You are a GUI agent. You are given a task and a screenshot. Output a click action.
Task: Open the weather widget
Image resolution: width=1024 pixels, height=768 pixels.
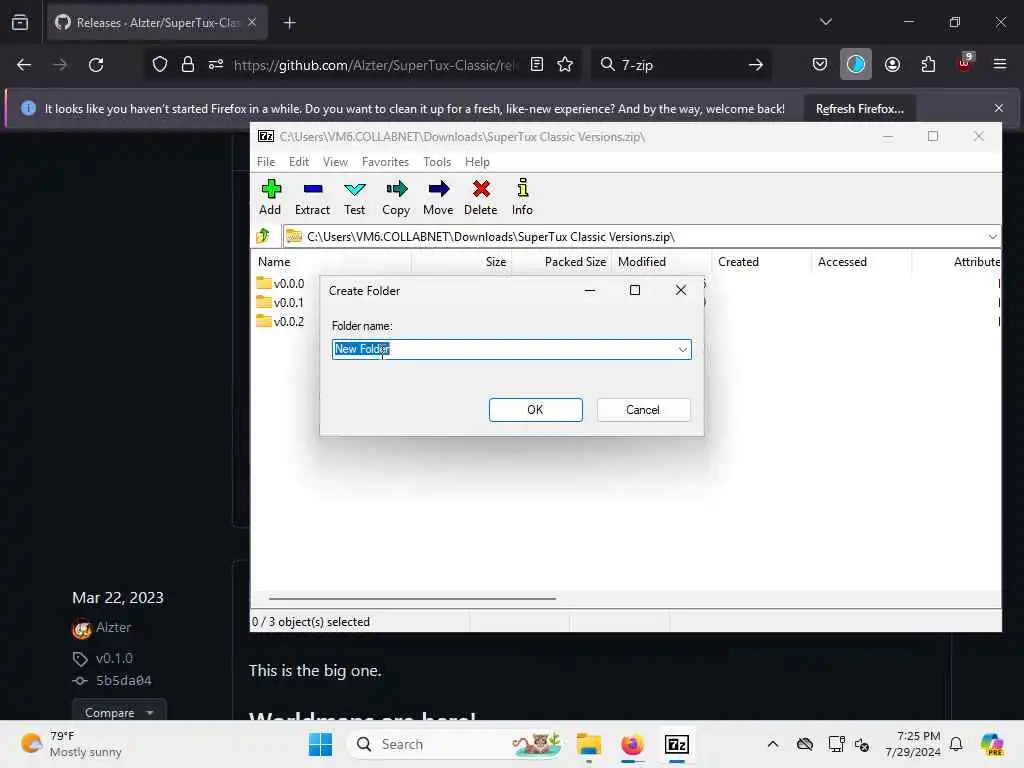tap(71, 744)
